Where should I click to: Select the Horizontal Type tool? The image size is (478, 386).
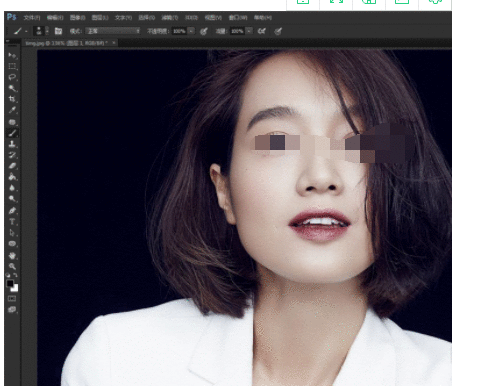[x=12, y=222]
